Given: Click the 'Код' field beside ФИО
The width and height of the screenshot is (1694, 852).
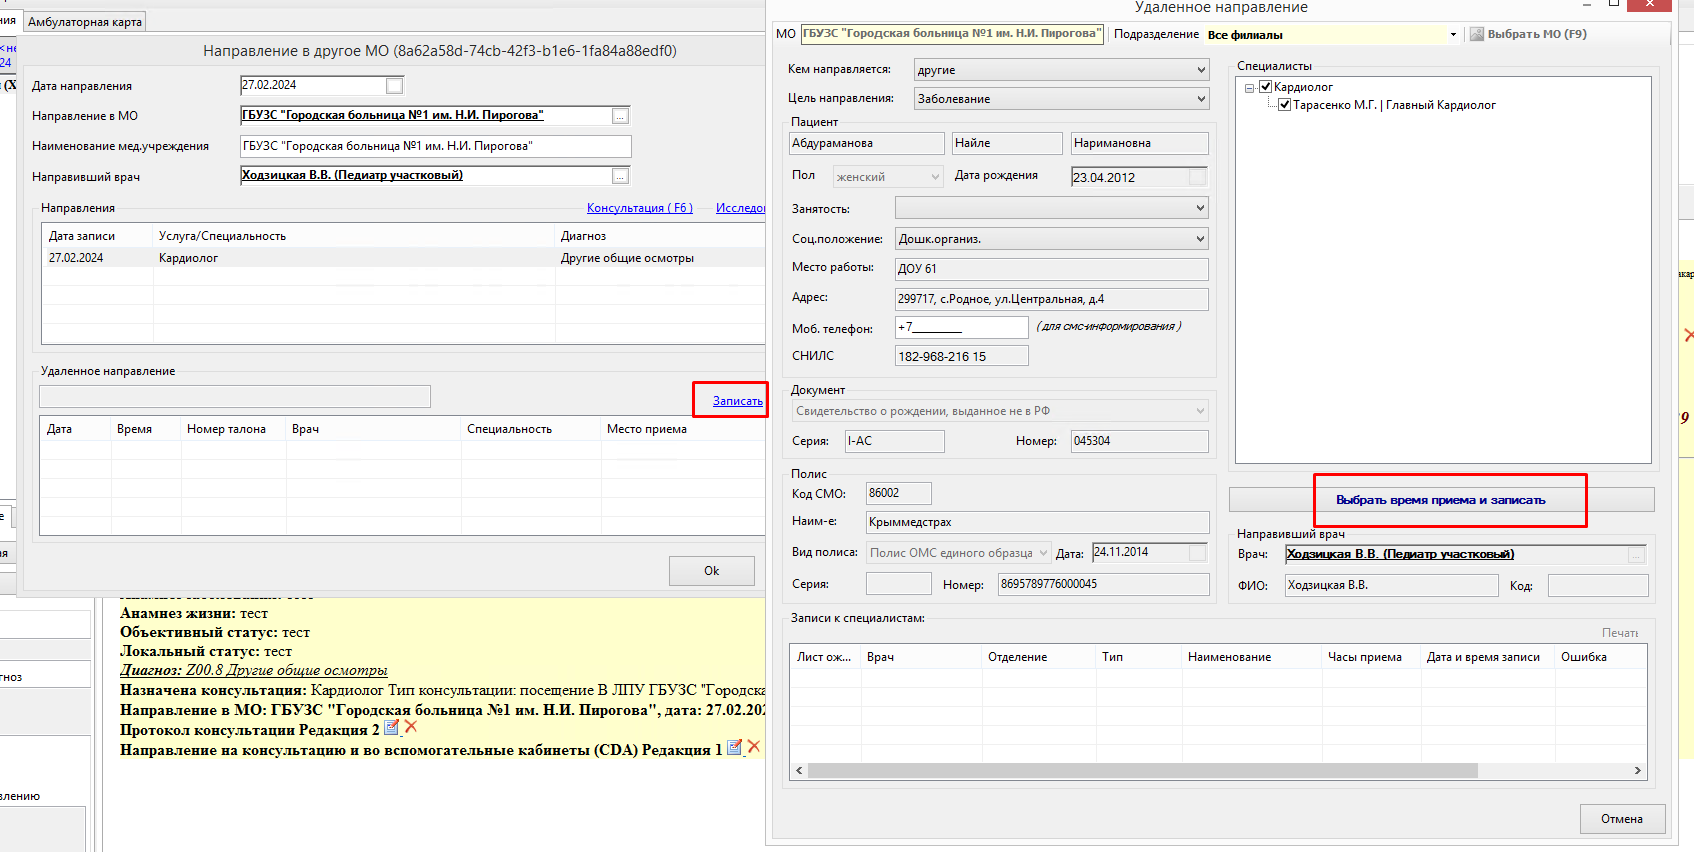Looking at the screenshot, I should coord(1598,586).
